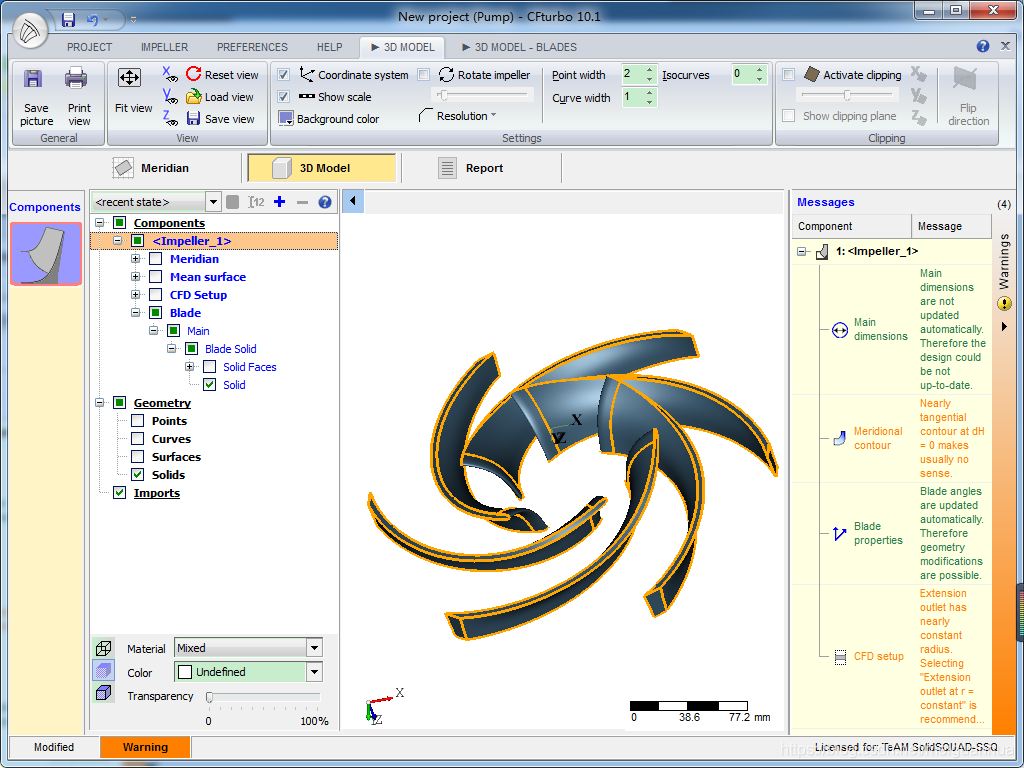The image size is (1024, 768).
Task: Click the impeller thumbnail in Components panel
Action: click(46, 253)
